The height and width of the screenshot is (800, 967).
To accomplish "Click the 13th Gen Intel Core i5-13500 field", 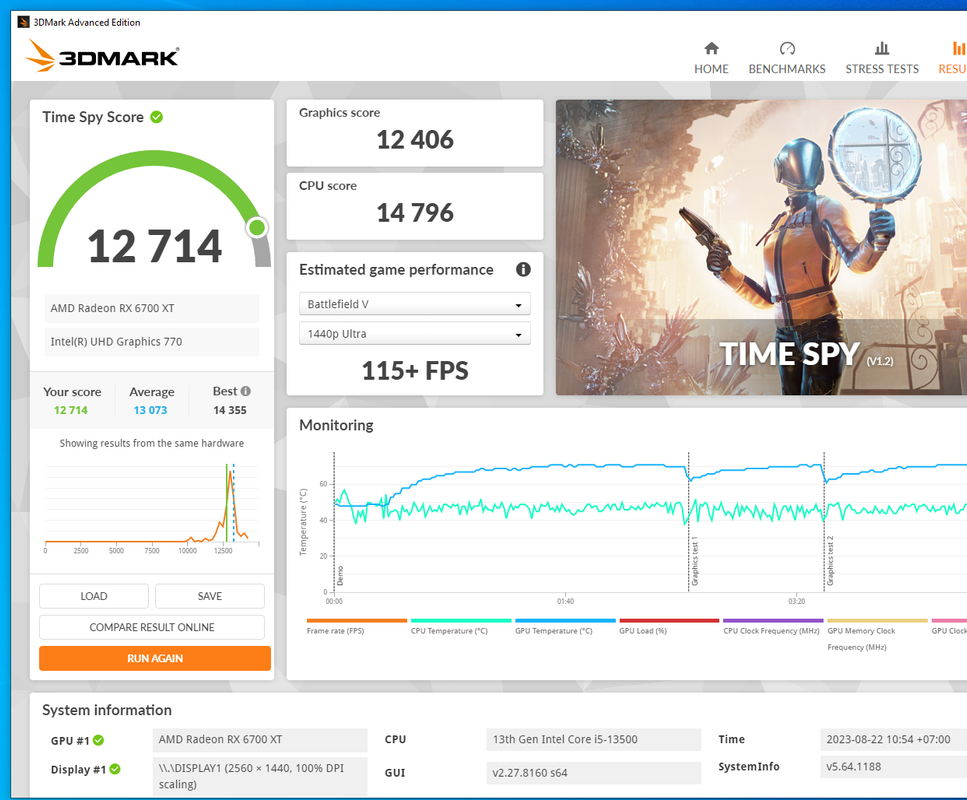I will pyautogui.click(x=593, y=740).
